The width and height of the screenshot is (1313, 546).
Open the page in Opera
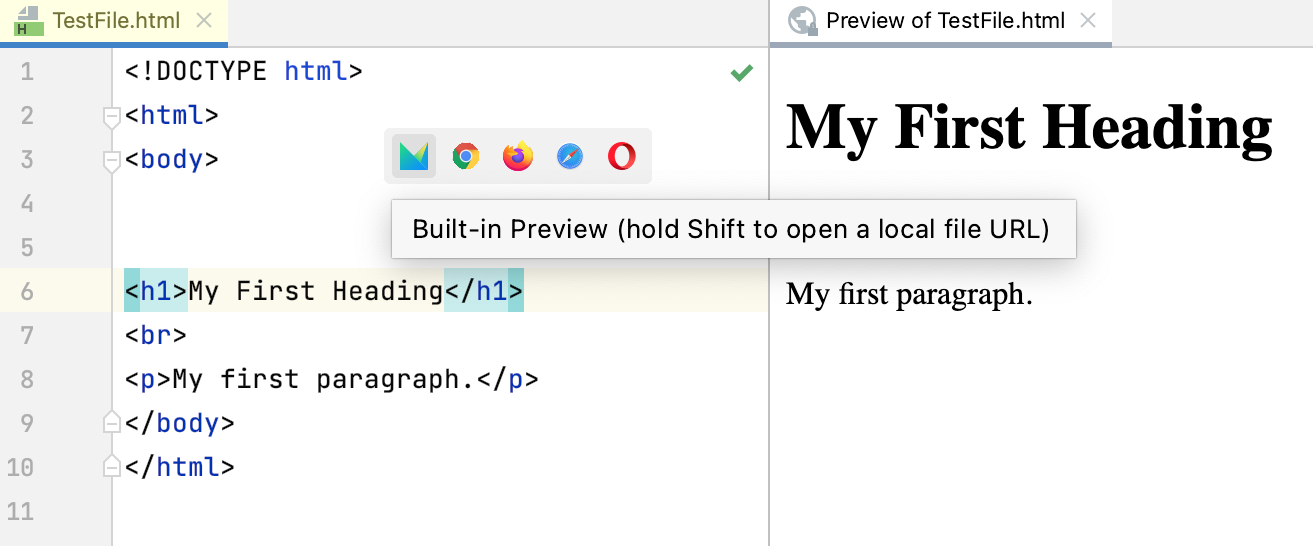(x=622, y=156)
